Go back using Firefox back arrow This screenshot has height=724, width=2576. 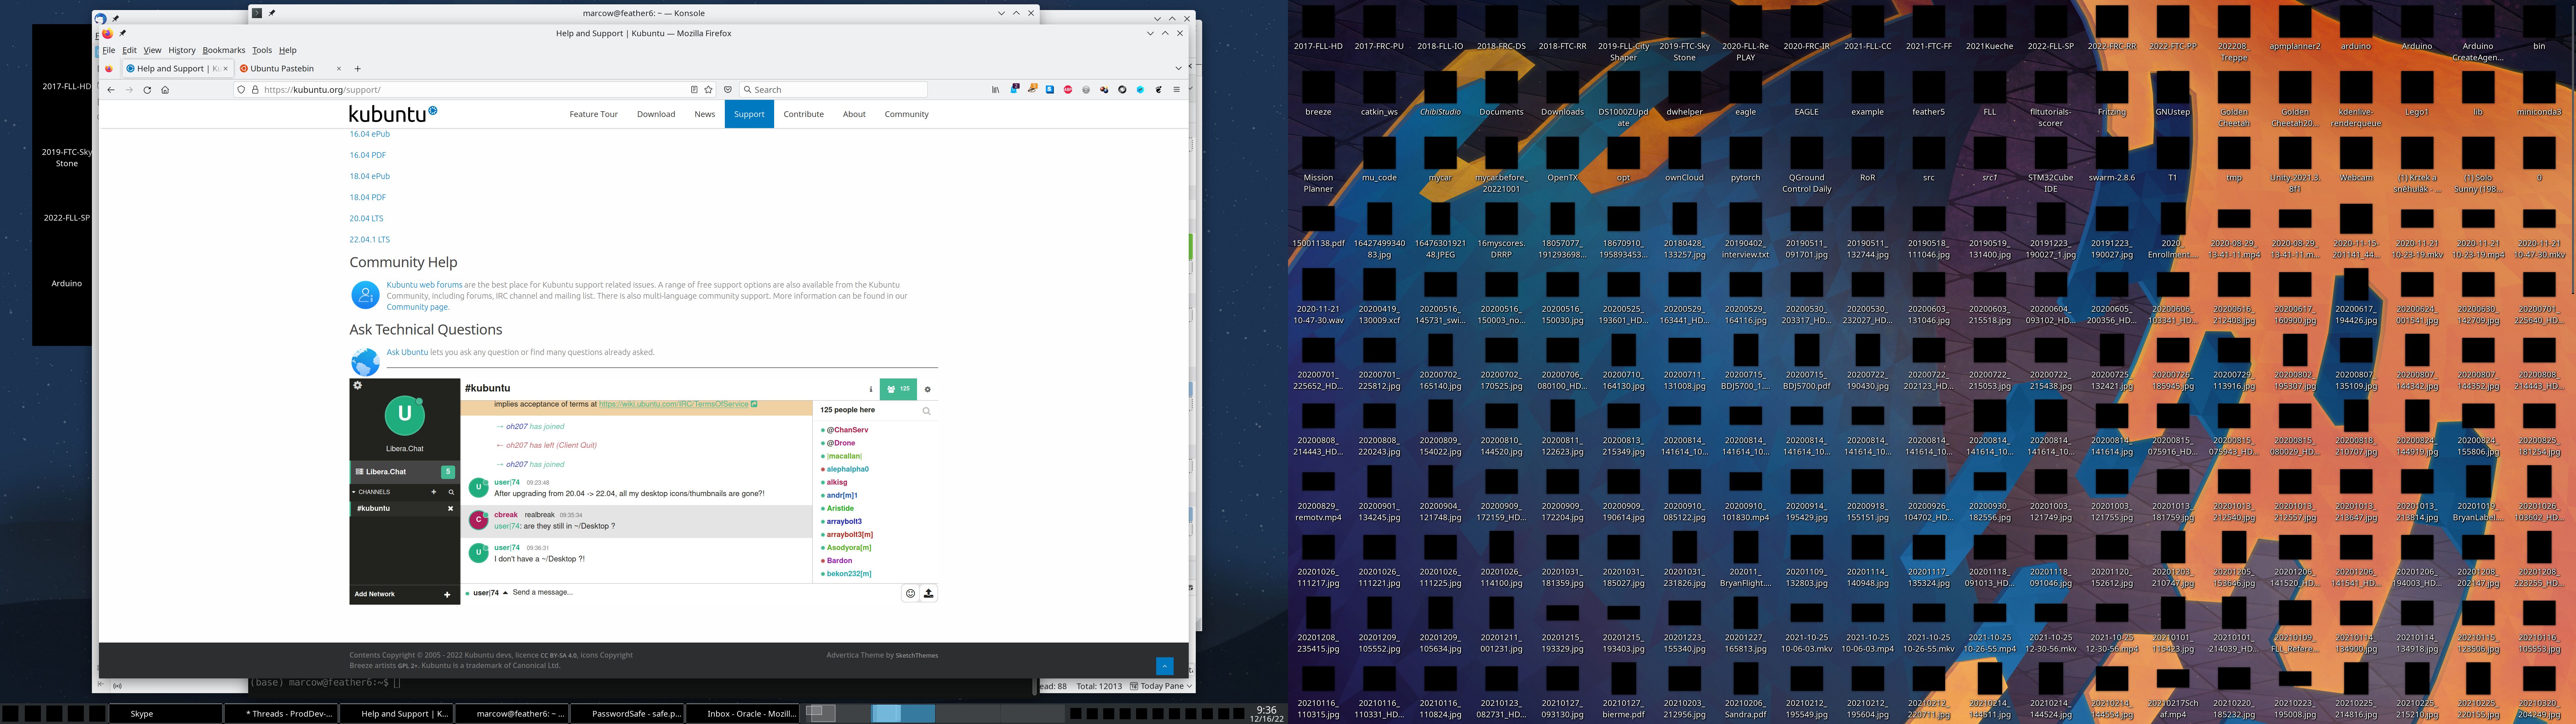click(x=111, y=90)
